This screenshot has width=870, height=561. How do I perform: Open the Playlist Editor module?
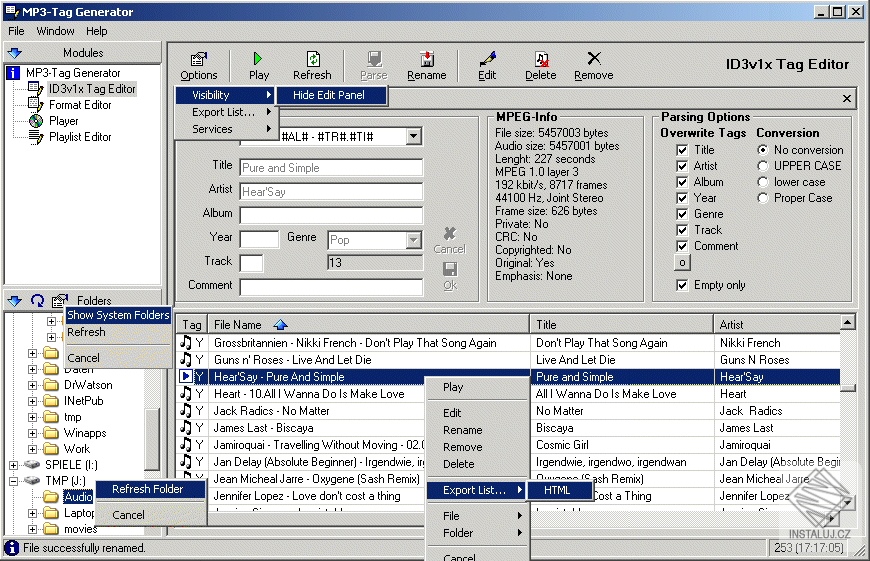(x=80, y=137)
